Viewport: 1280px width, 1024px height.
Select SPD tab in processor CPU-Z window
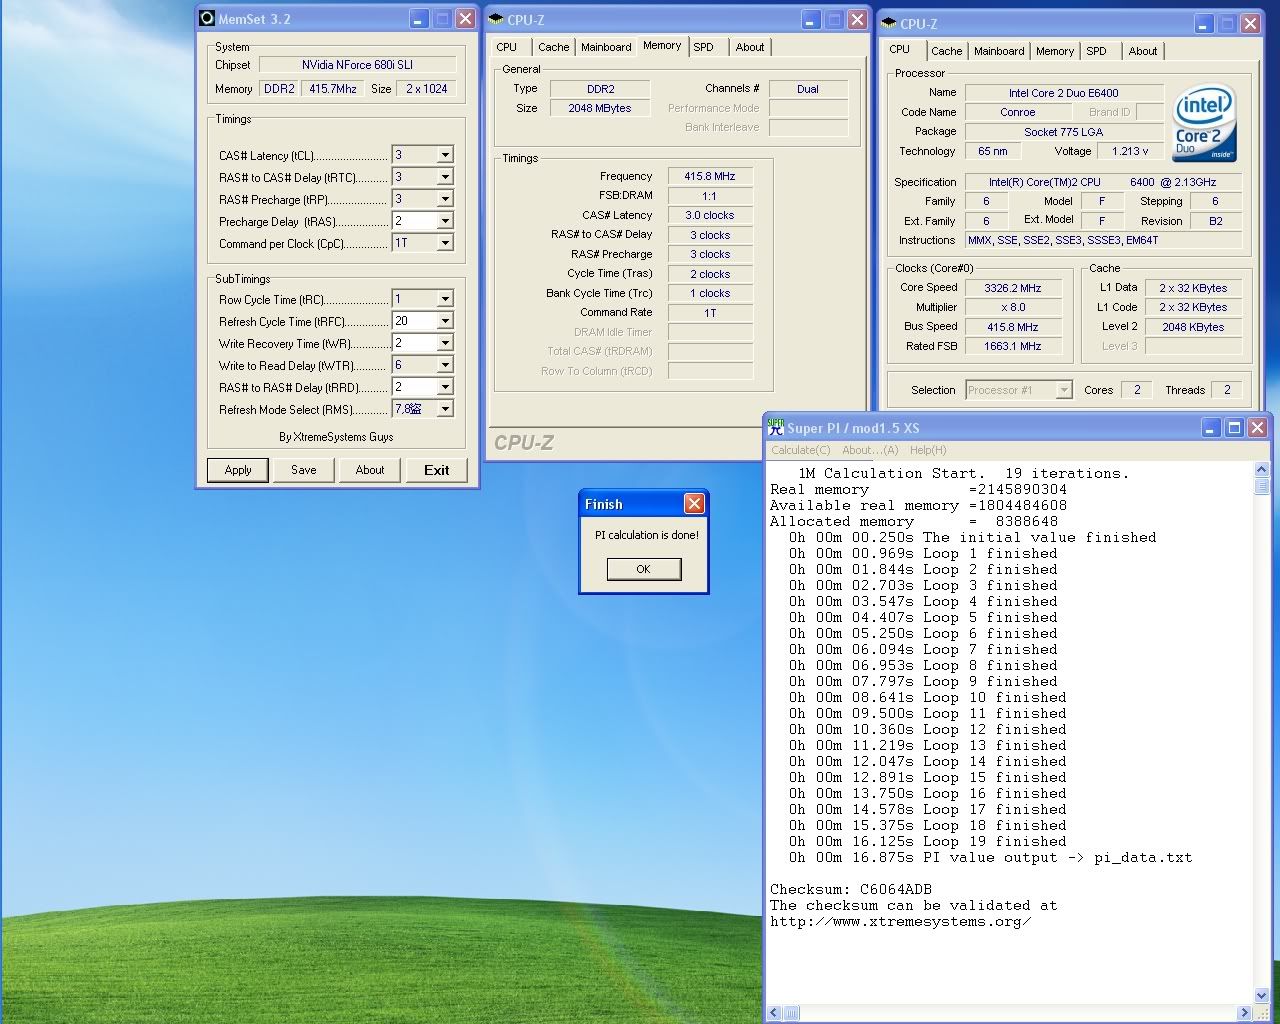tap(1097, 51)
